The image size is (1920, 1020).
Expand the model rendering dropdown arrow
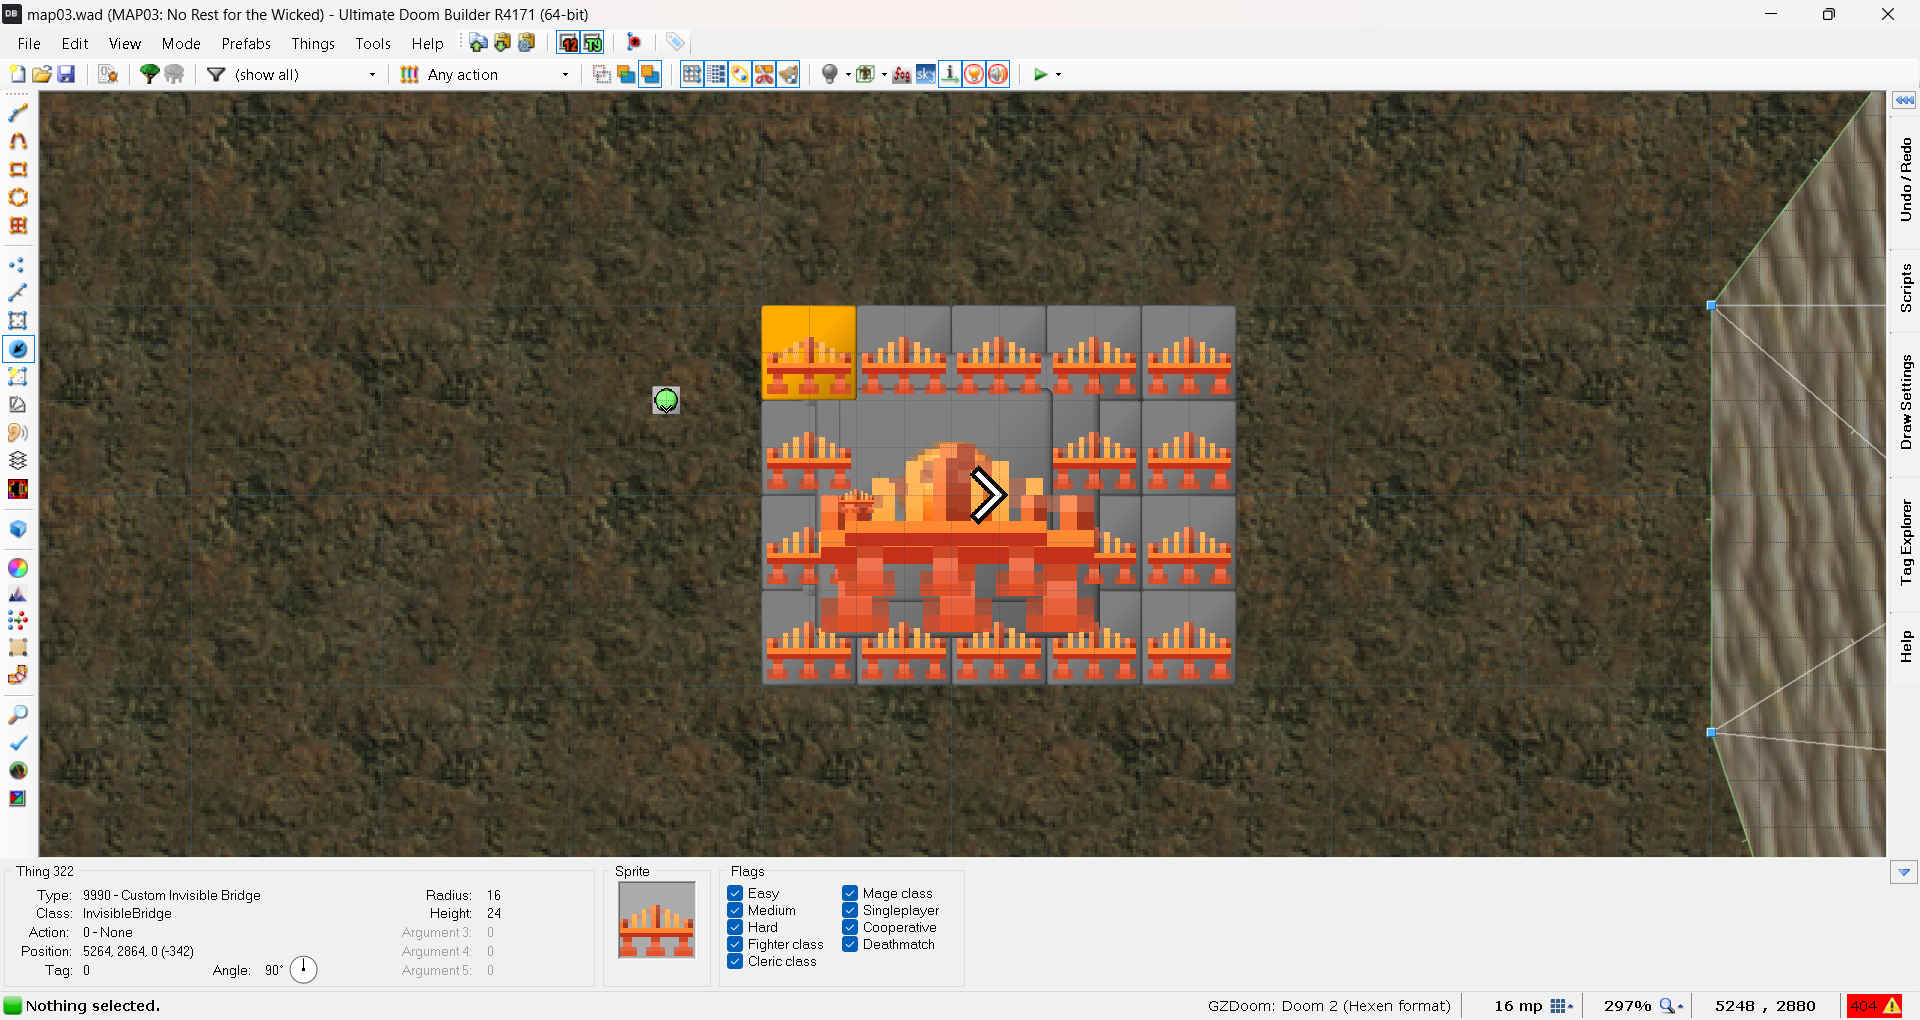tap(884, 74)
